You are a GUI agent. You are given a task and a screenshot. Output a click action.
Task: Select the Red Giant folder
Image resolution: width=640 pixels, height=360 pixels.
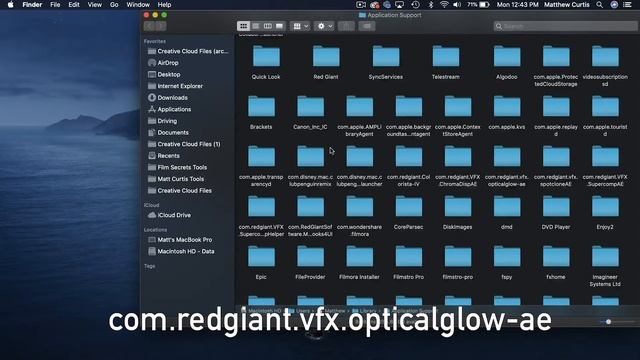[326, 57]
